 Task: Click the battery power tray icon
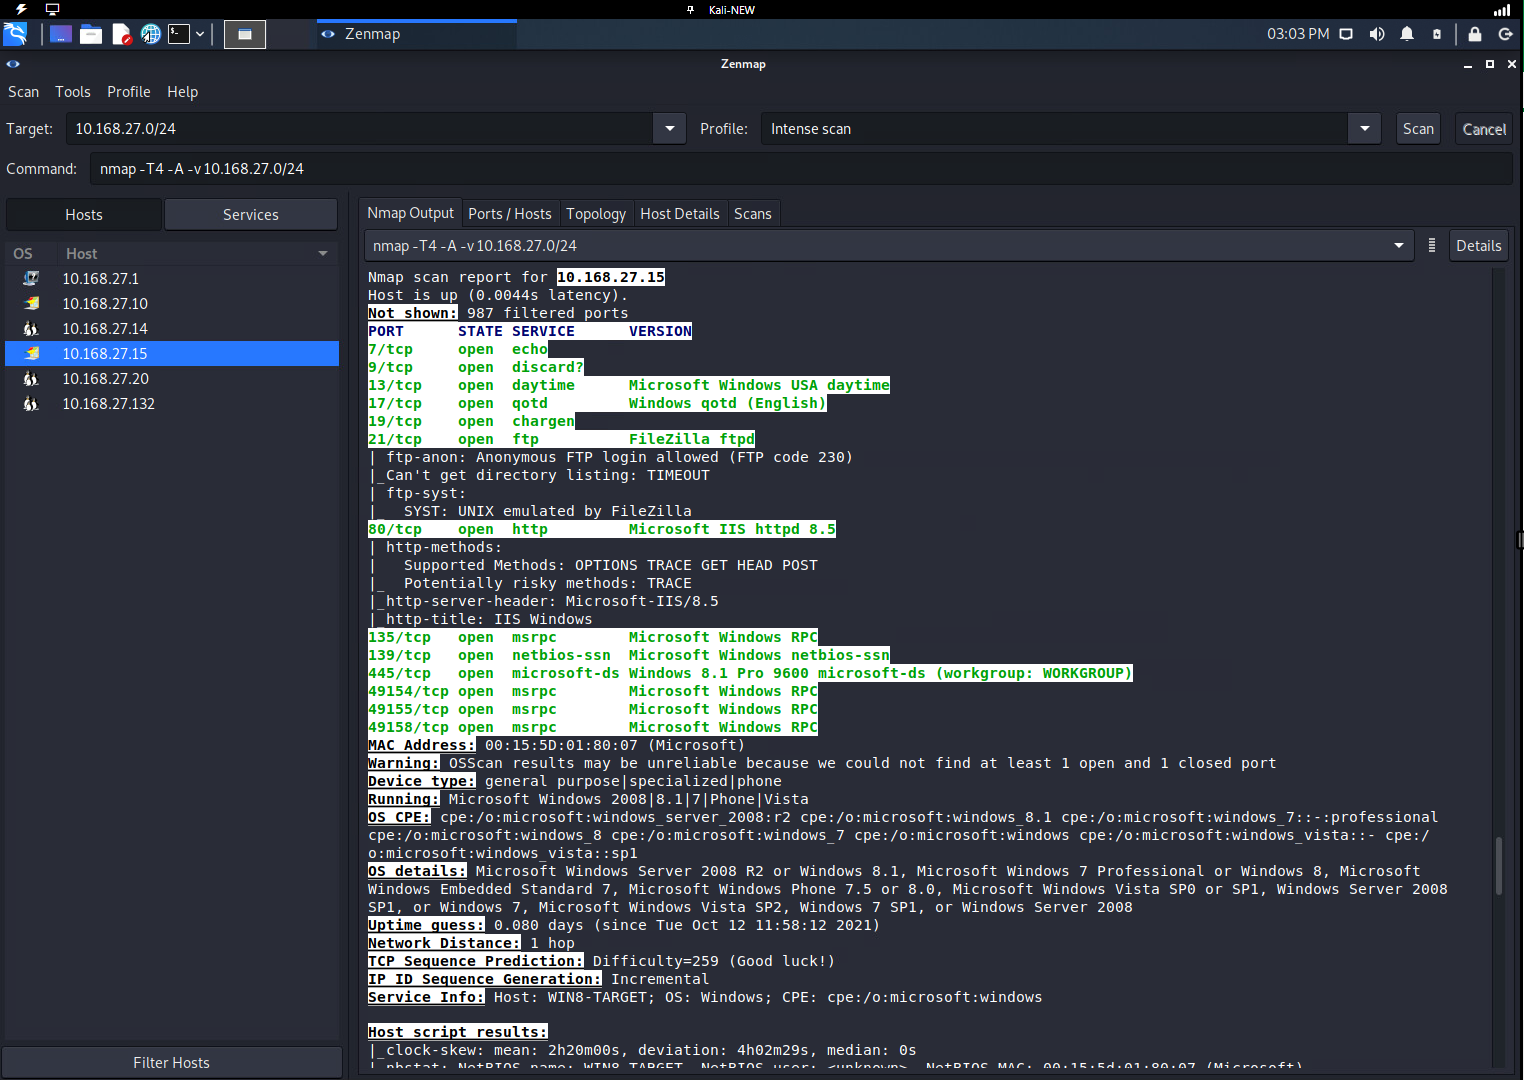(1437, 34)
